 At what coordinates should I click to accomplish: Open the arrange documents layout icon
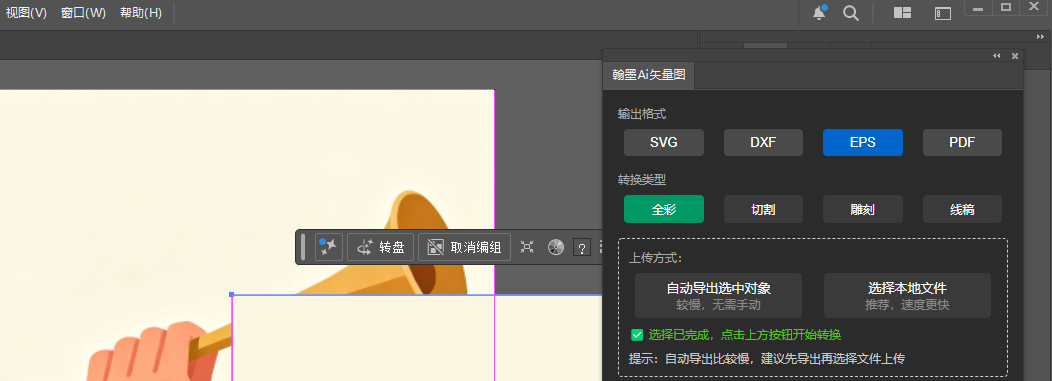[902, 13]
